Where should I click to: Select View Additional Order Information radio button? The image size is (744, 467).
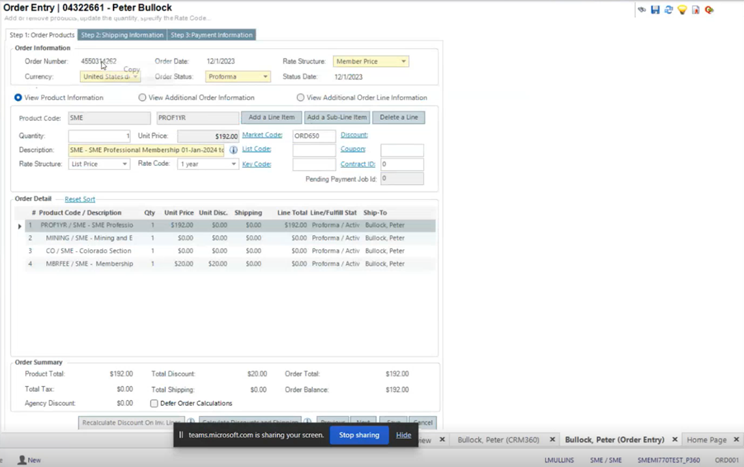tap(143, 98)
